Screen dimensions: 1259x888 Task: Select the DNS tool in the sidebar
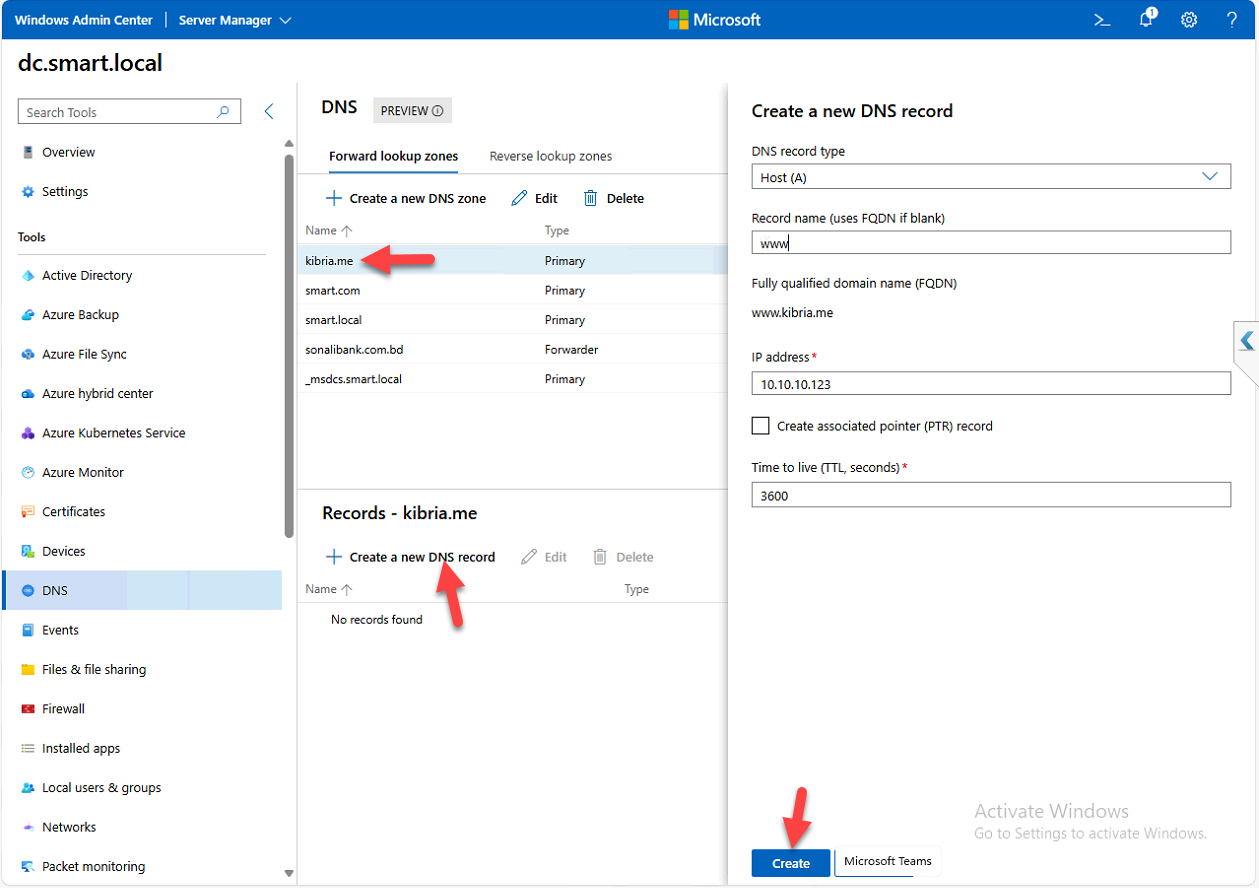pyautogui.click(x=142, y=590)
